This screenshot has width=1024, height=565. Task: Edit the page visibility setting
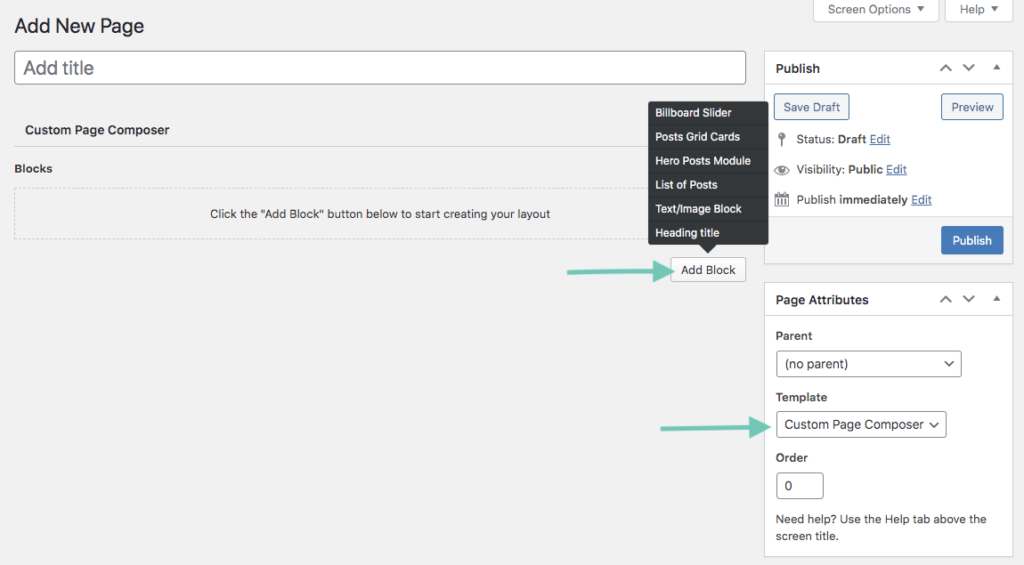coord(896,169)
